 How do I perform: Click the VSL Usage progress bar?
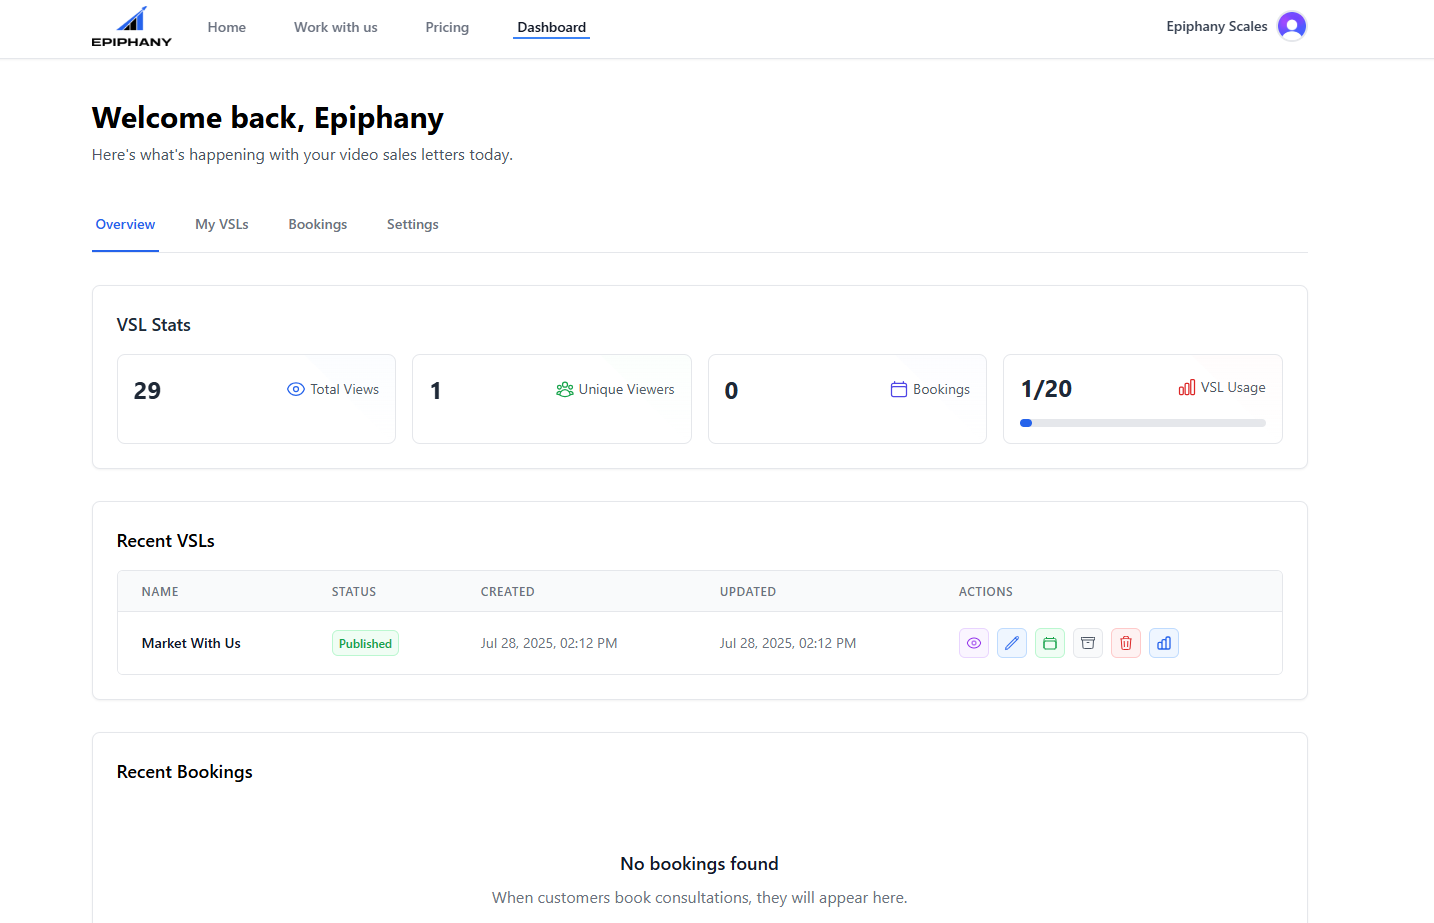tap(1143, 423)
